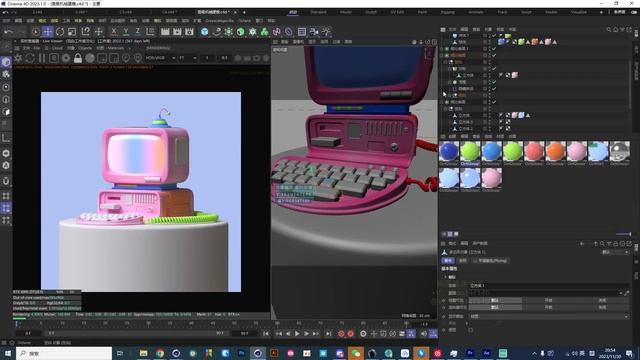Toggle Z-axis lock in top toolbar
640x360 pixels.
click(138, 31)
